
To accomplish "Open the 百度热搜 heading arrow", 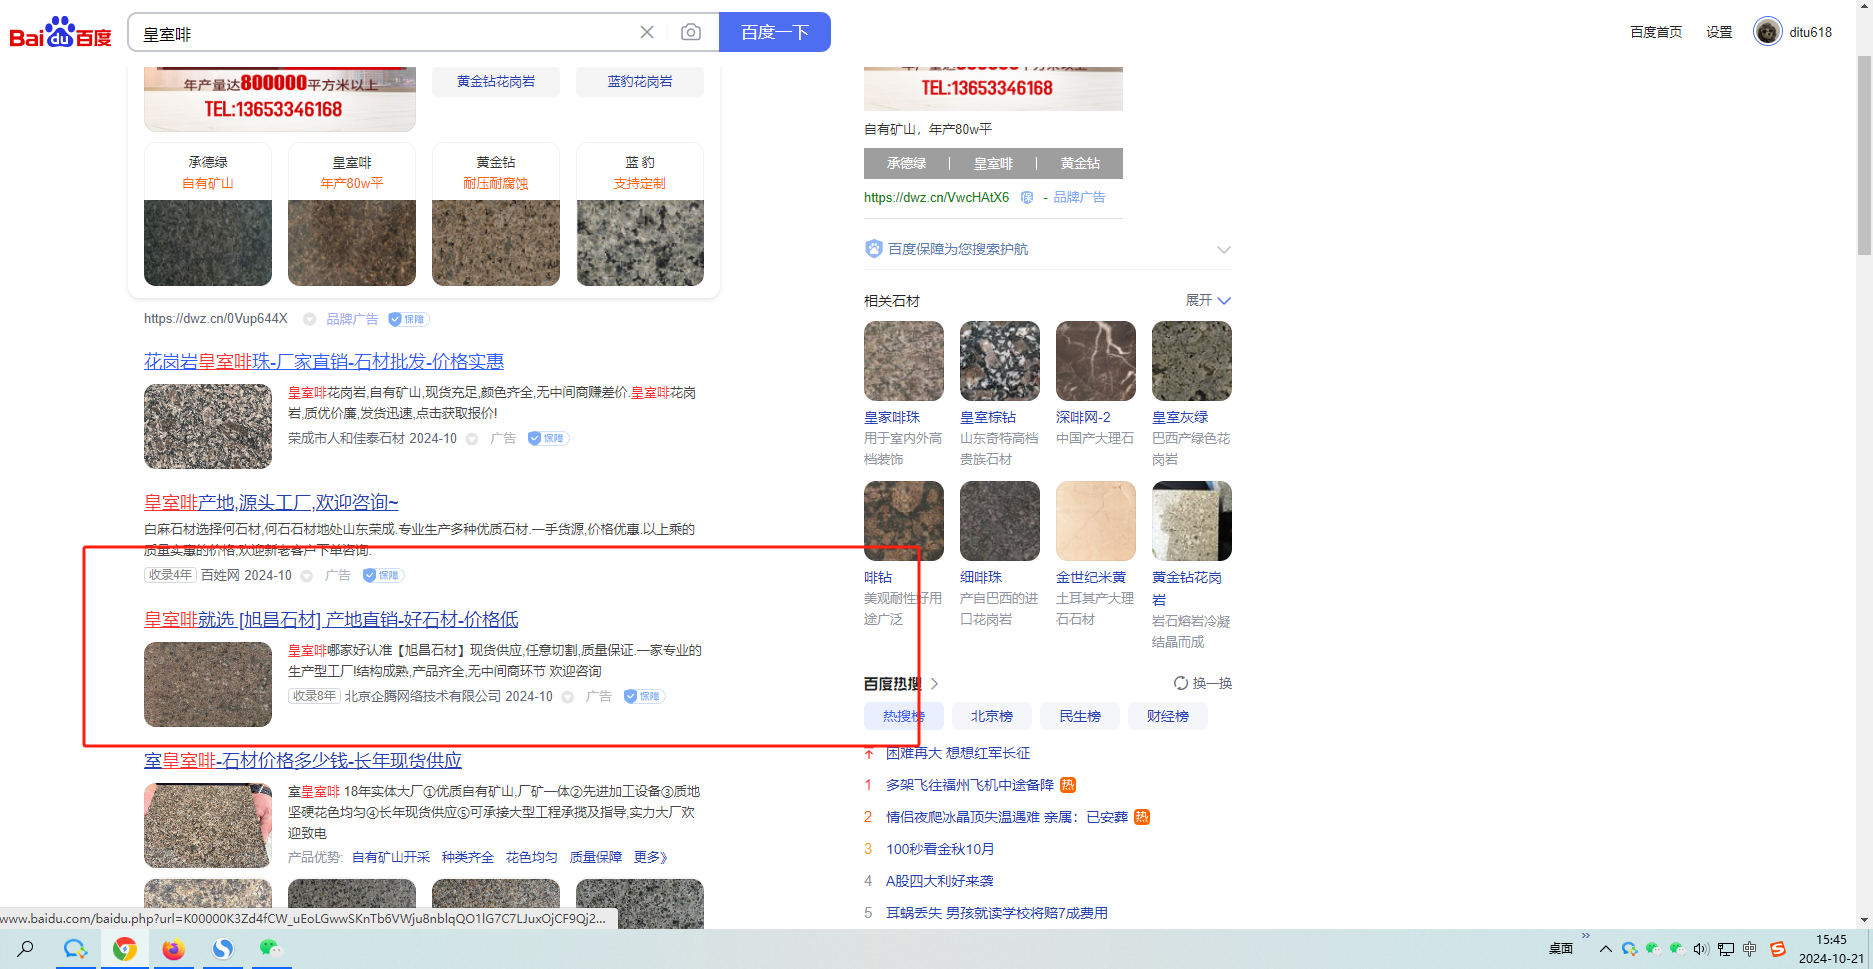I will click(935, 684).
